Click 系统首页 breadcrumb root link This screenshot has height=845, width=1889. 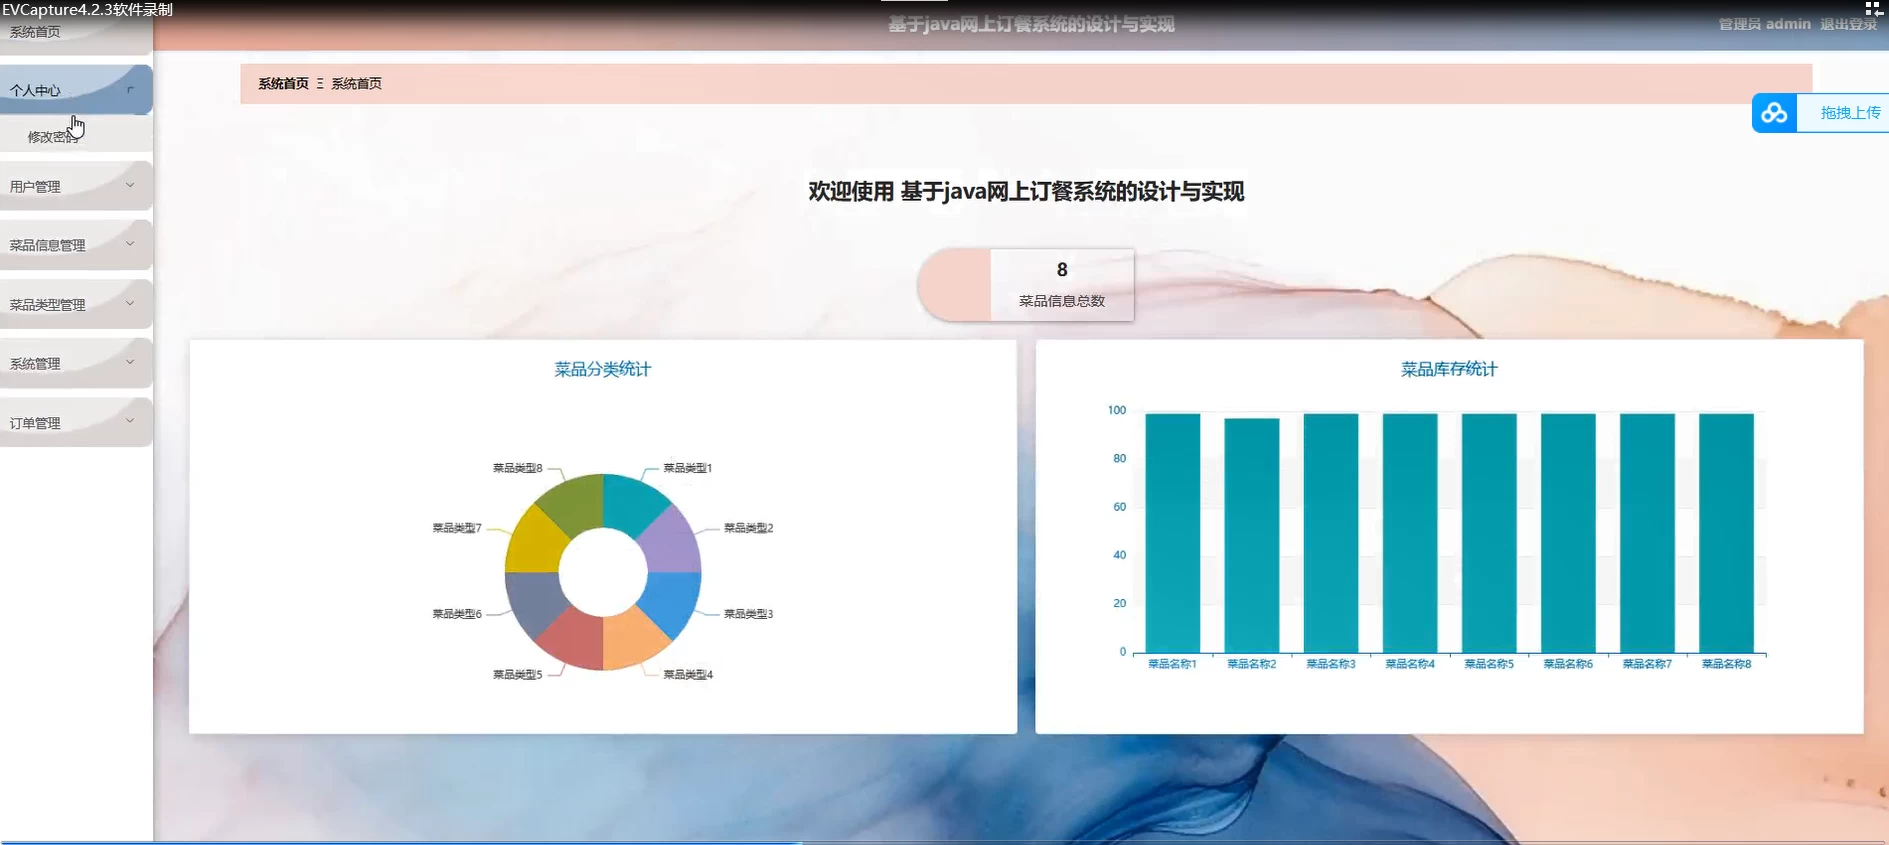click(x=283, y=84)
